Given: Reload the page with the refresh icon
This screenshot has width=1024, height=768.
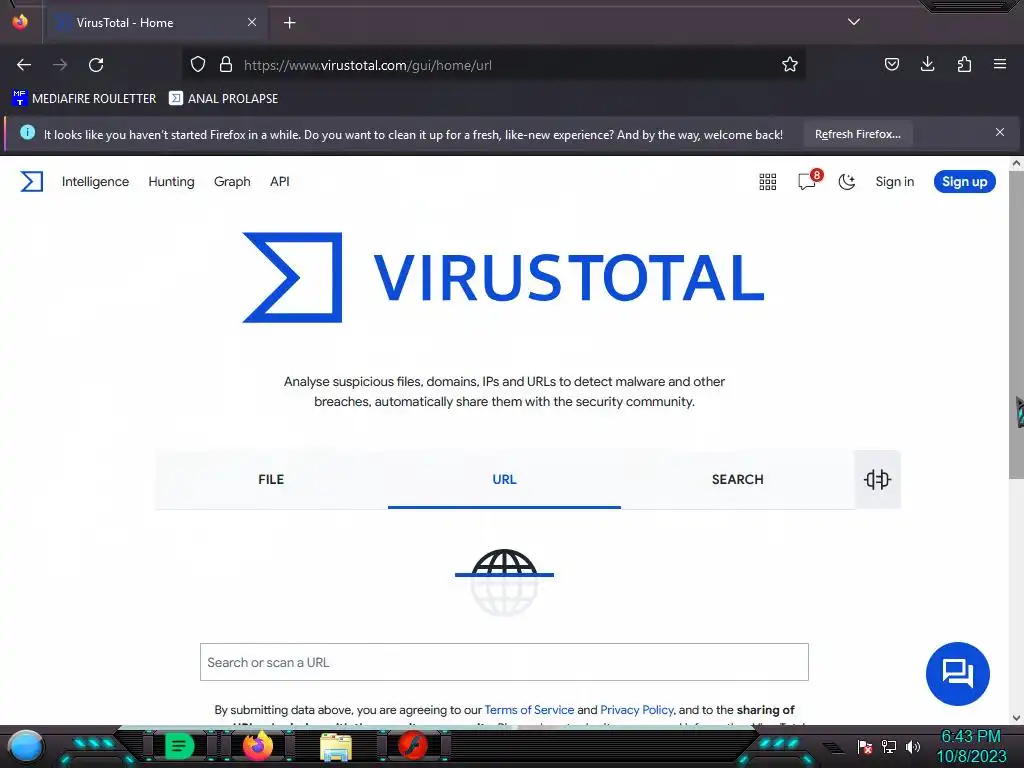Looking at the screenshot, I should click(96, 65).
